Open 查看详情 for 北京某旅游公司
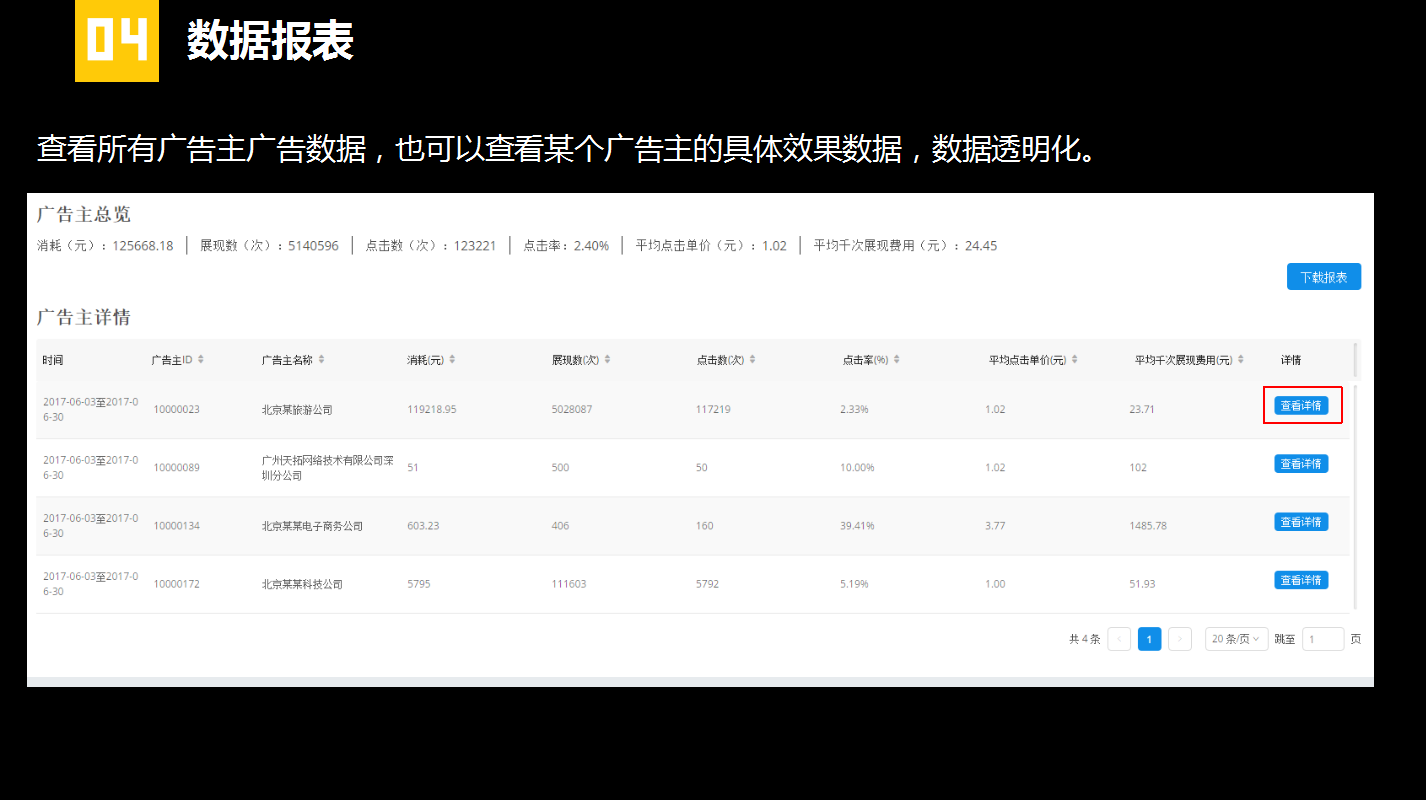Viewport: 1426px width, 800px height. click(1301, 405)
